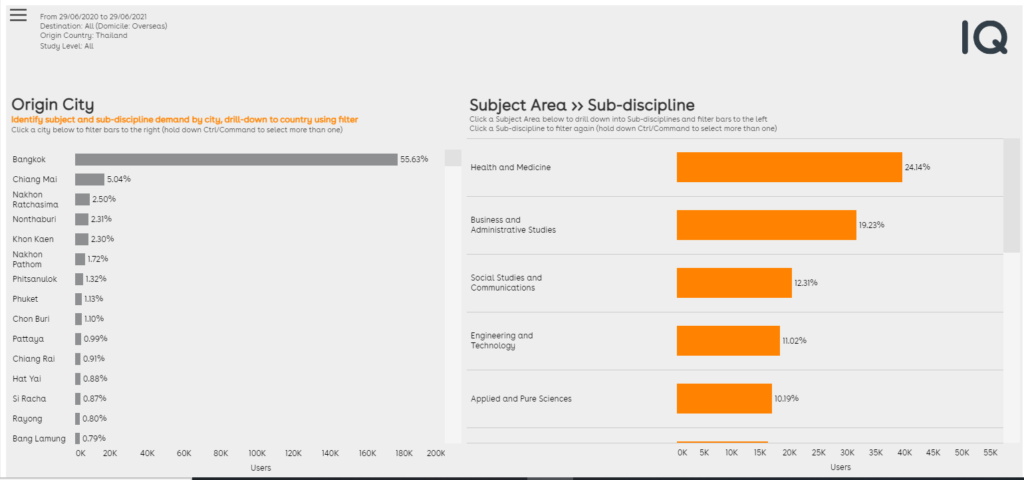The height and width of the screenshot is (480, 1024).
Task: Click the IQ logo
Action: 984,37
